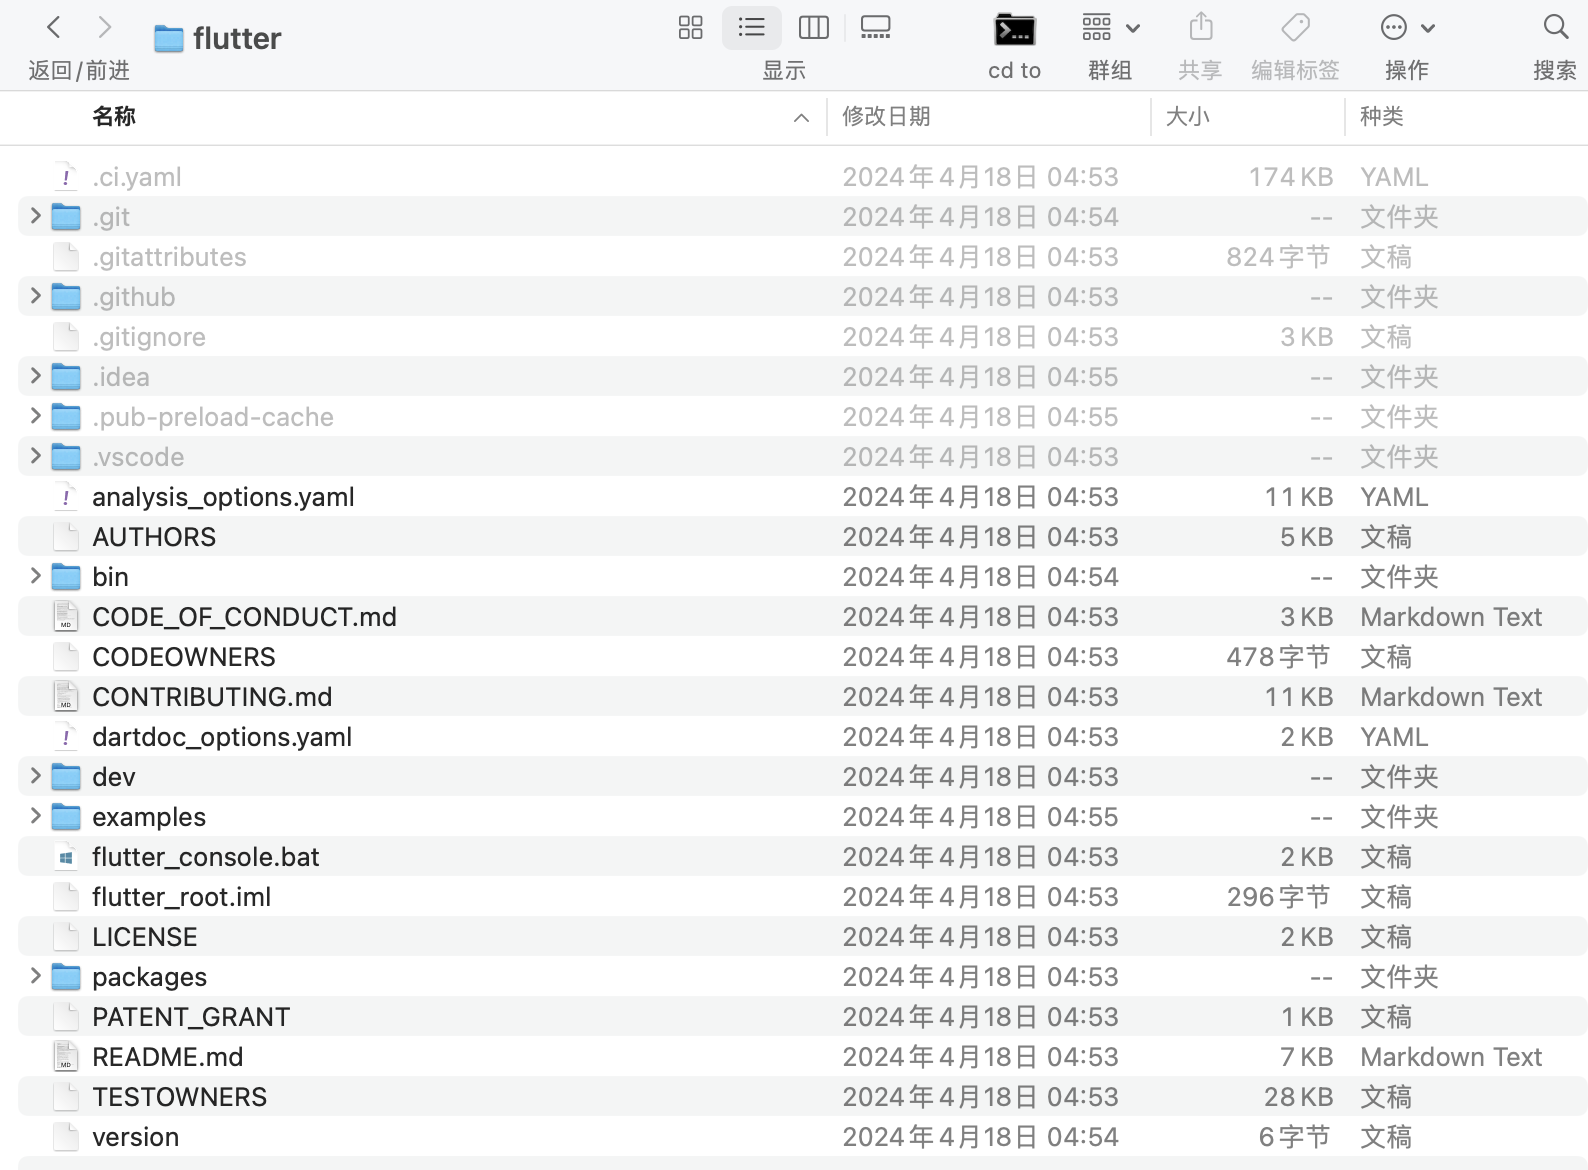Switch to list view
1588x1170 pixels.
[751, 27]
